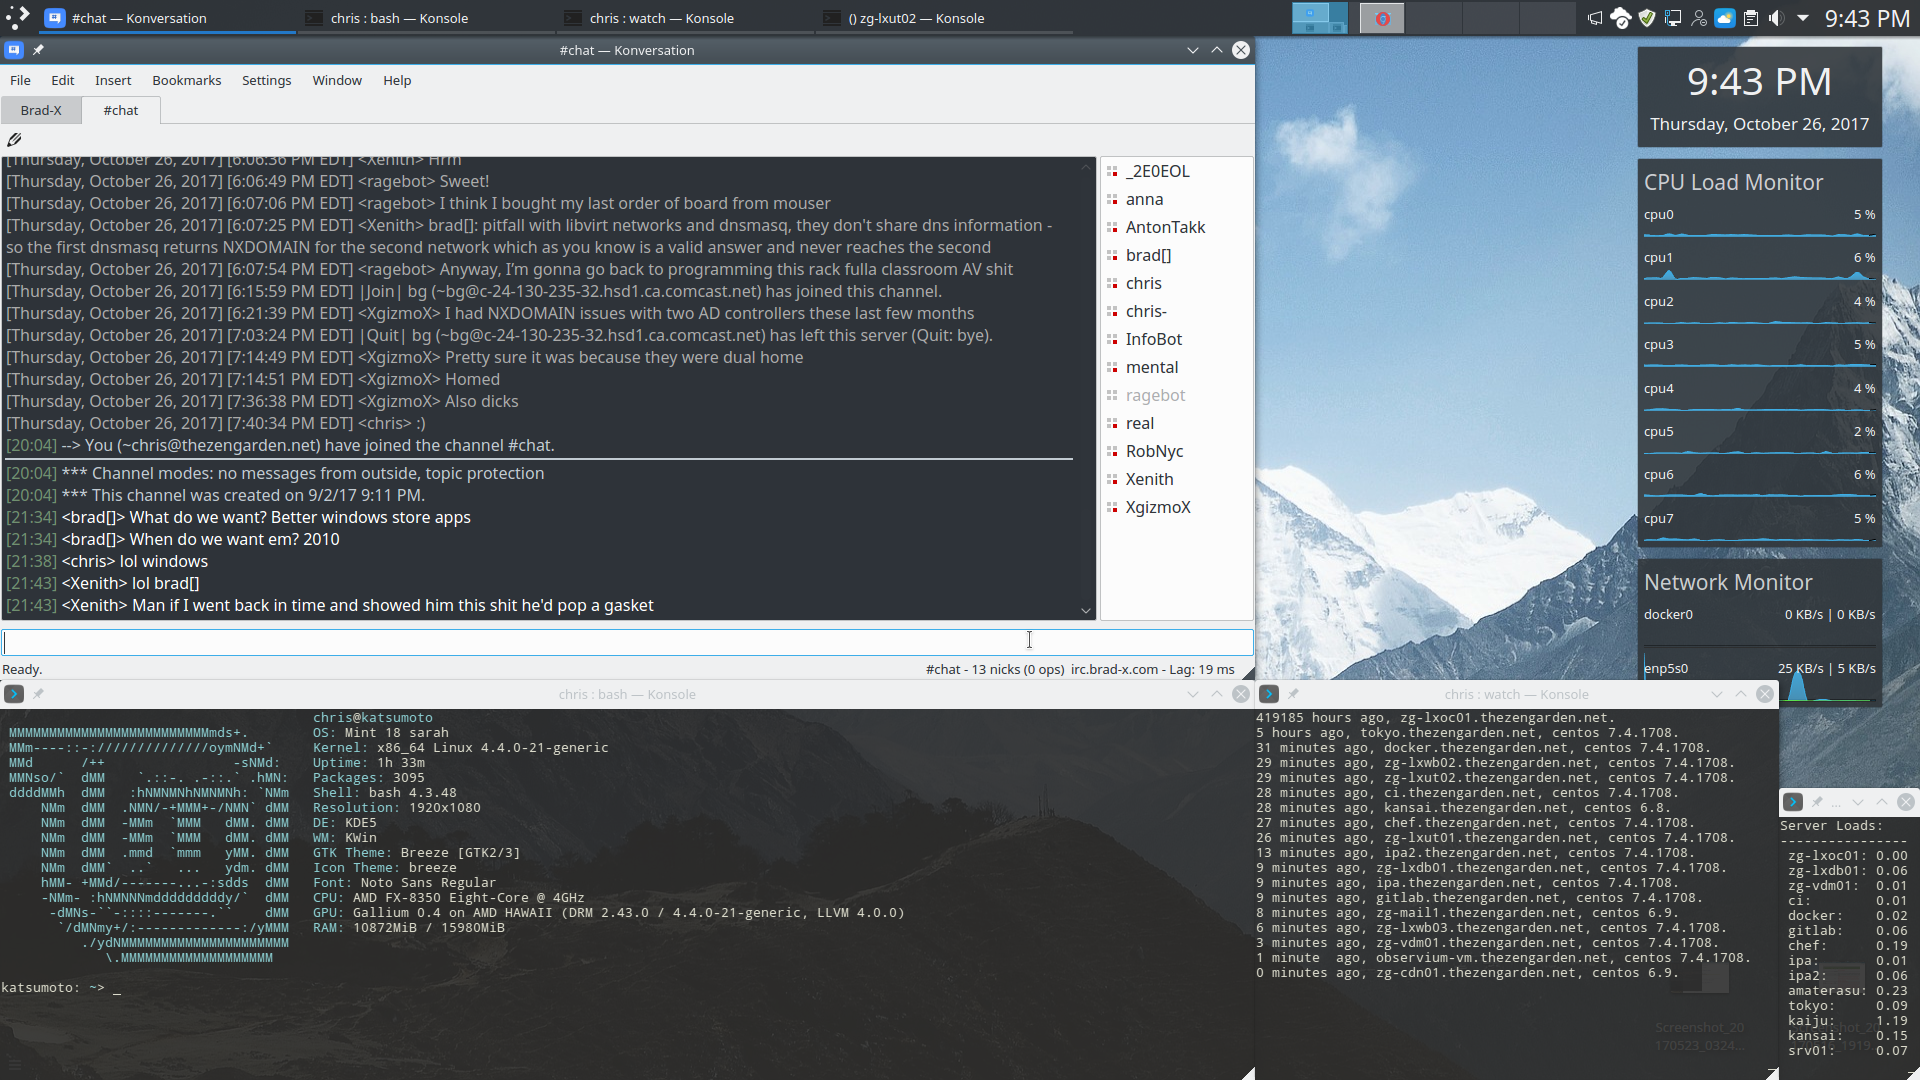The image size is (1920, 1080).
Task: Open the Window menu
Action: [x=337, y=80]
